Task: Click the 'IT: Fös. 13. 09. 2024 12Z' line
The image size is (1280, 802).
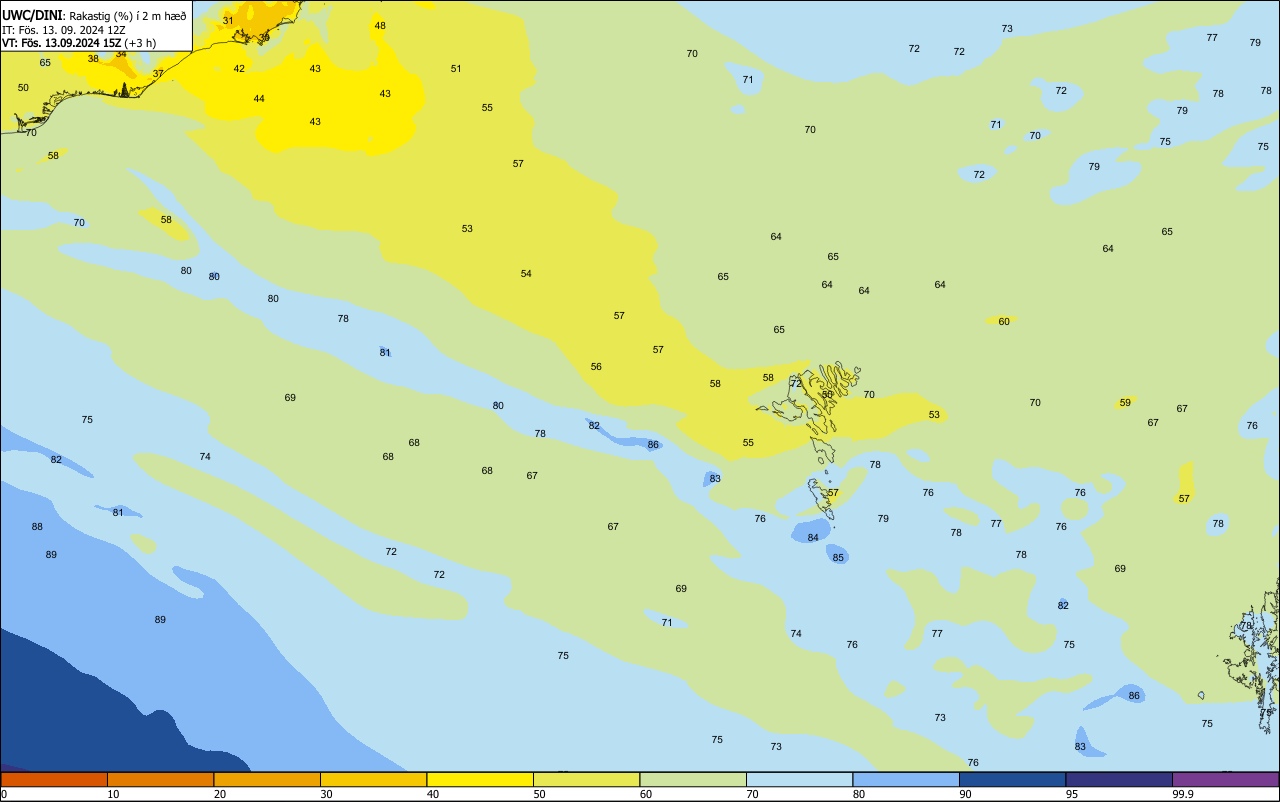Action: pyautogui.click(x=64, y=29)
